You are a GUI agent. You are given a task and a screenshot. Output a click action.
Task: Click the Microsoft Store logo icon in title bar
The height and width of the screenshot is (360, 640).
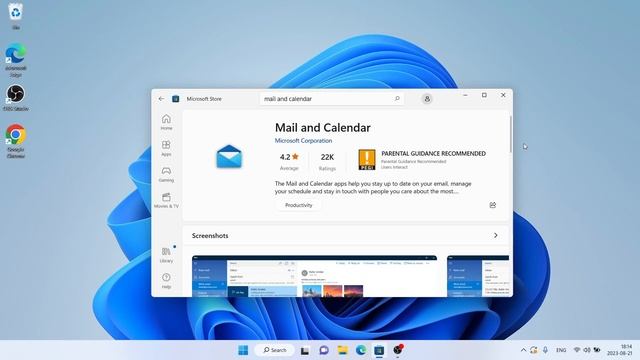click(x=176, y=99)
